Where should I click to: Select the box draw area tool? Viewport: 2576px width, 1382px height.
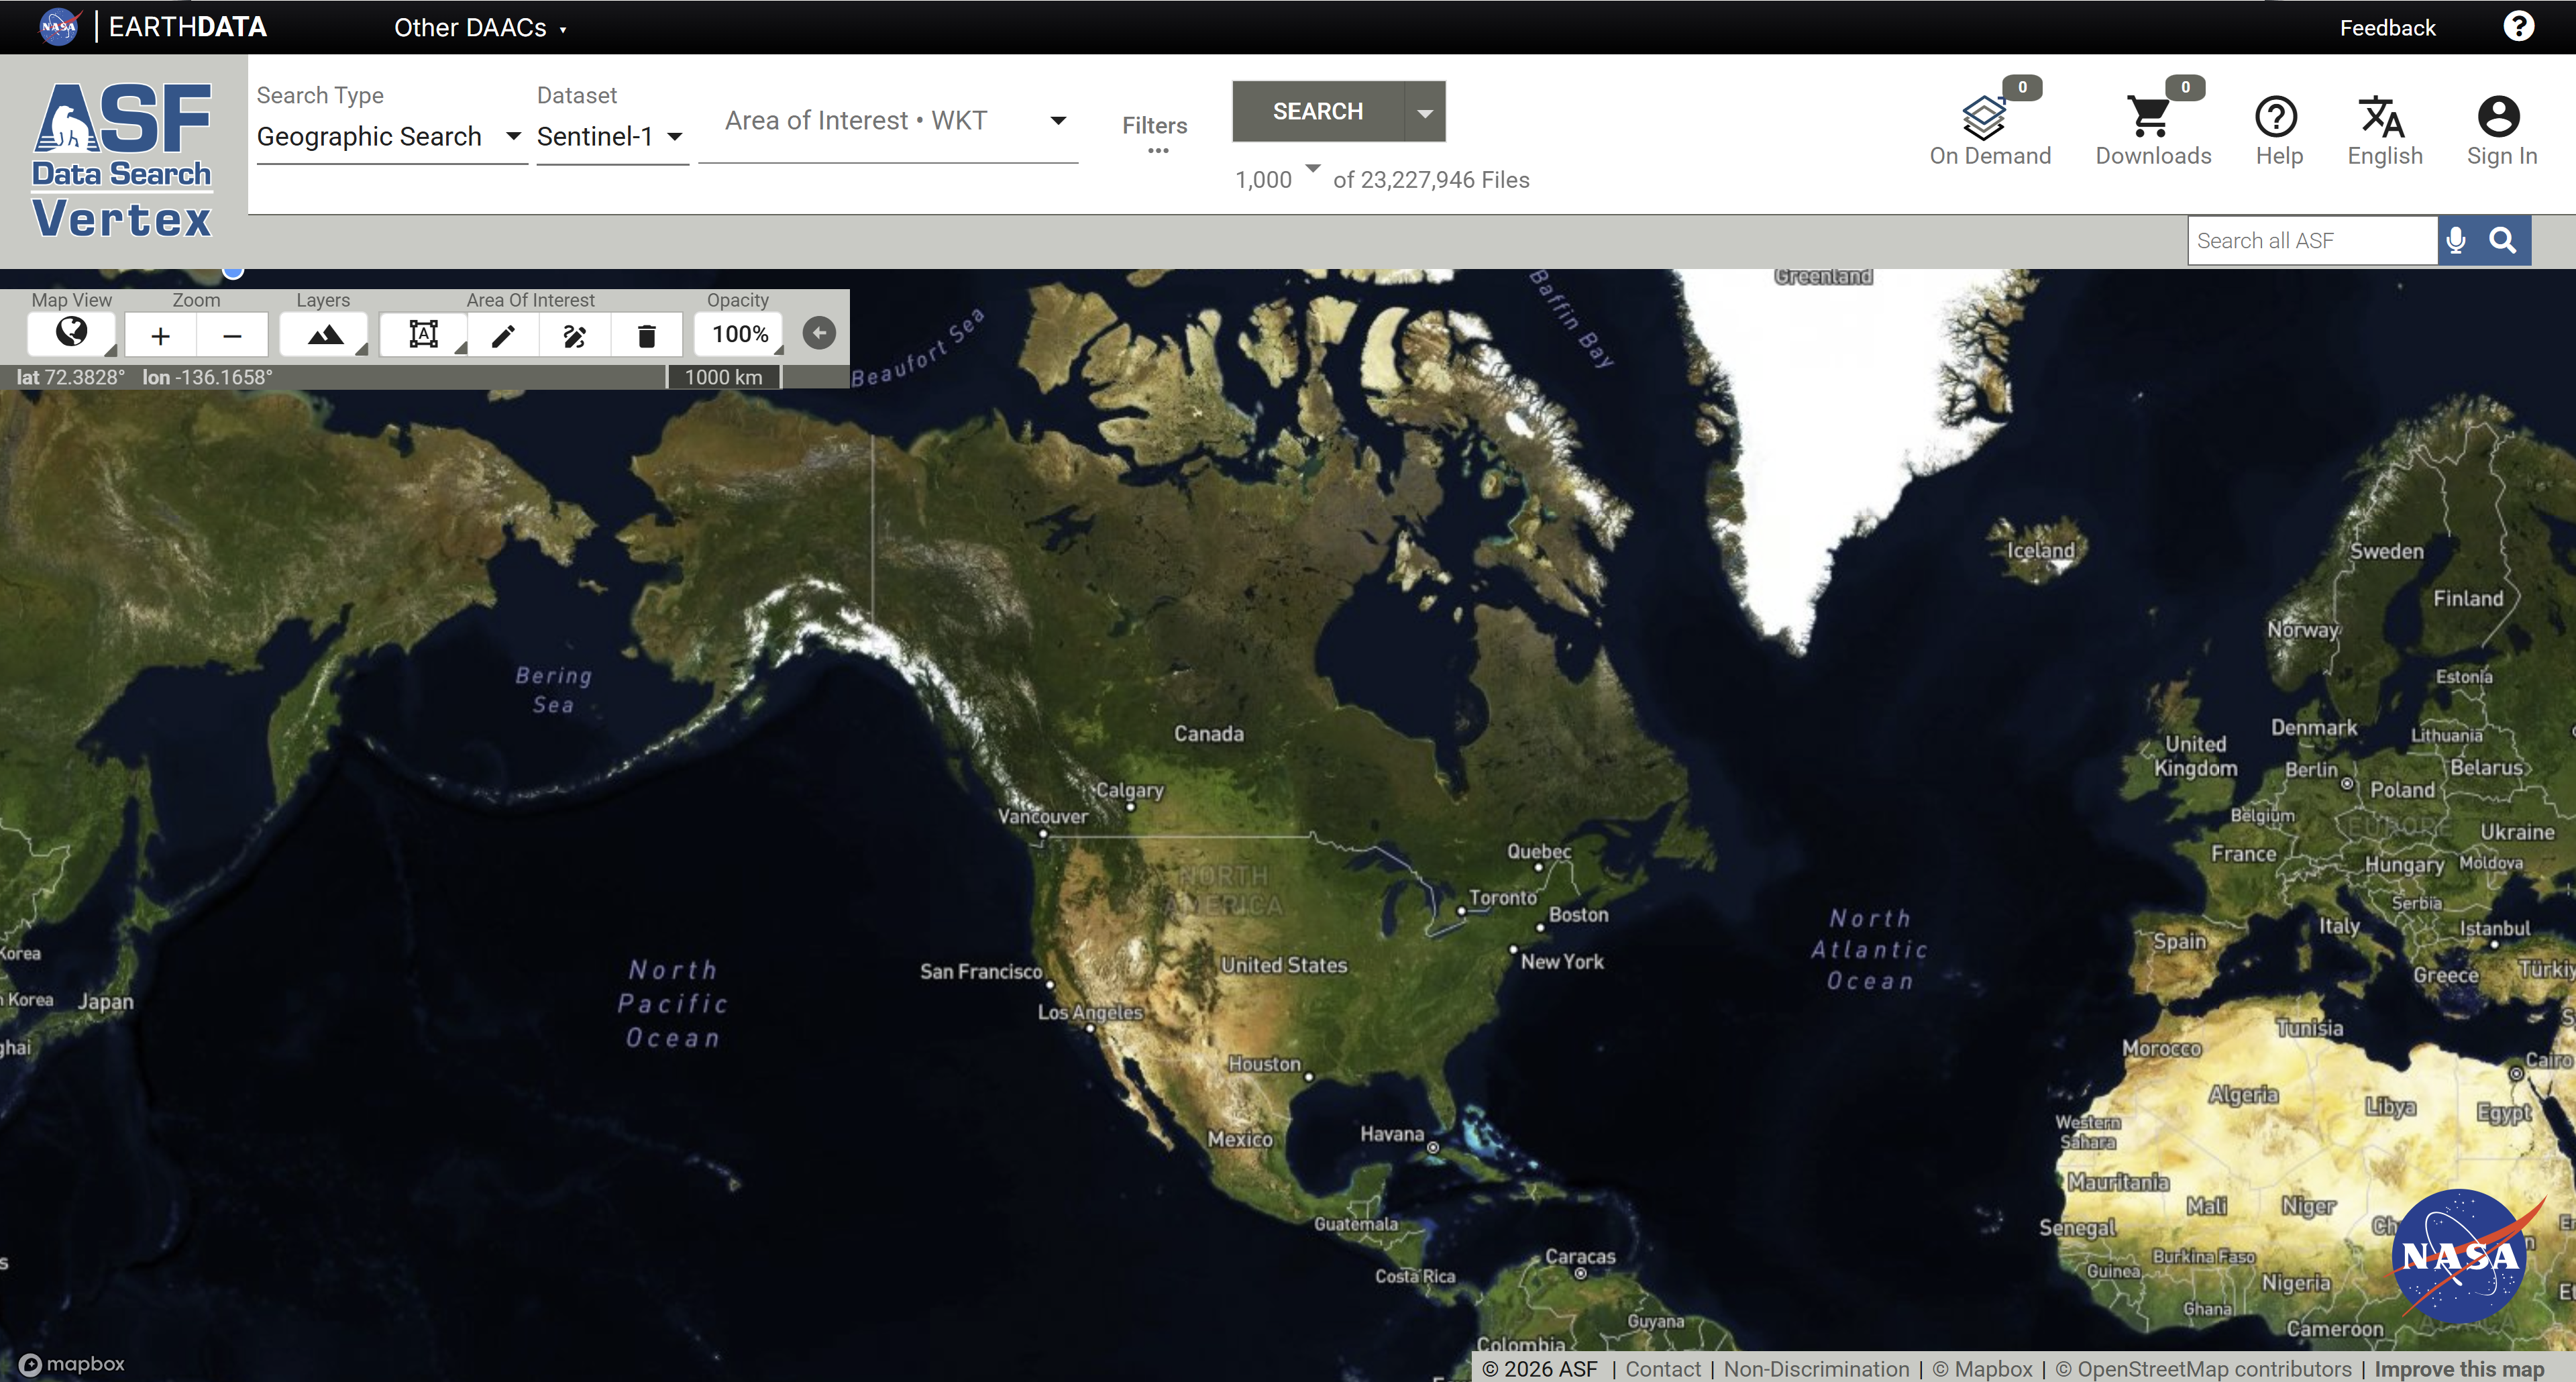click(x=424, y=335)
